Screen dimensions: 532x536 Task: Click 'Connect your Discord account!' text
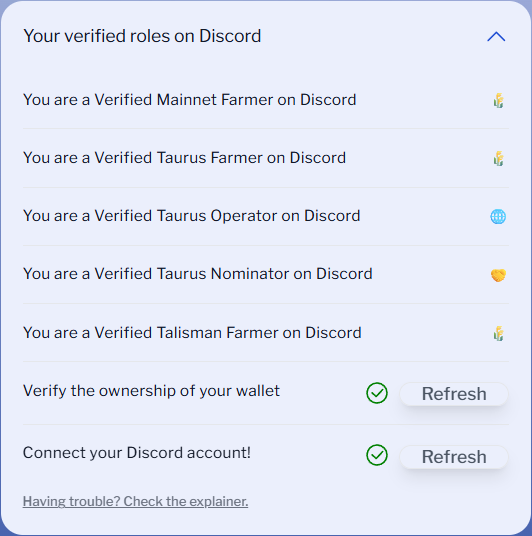[137, 453]
